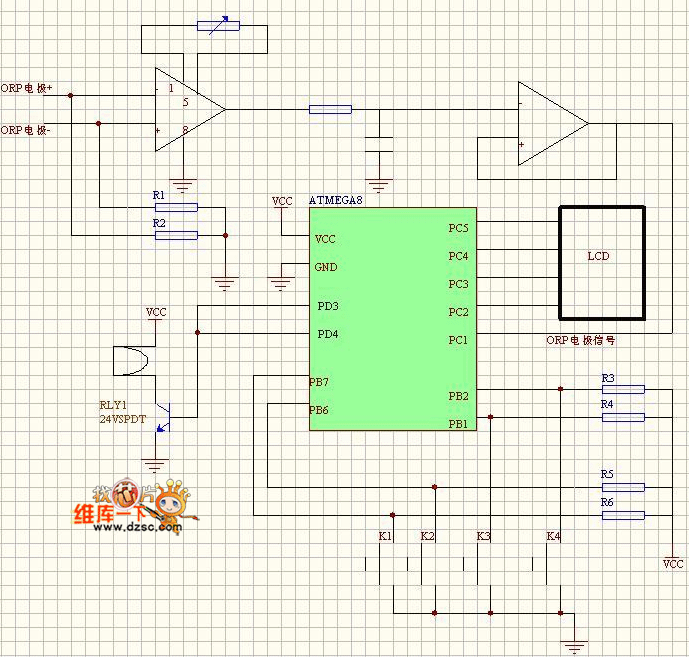The width and height of the screenshot is (690, 660).
Task: Select the capacitor symbol below the series resistor
Action: pyautogui.click(x=379, y=142)
